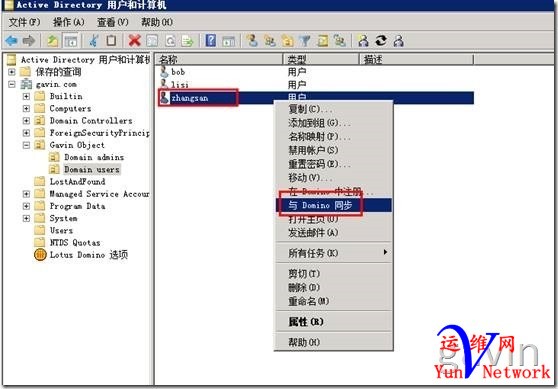
Task: Select the NTDS Quotas container
Action: (75, 243)
